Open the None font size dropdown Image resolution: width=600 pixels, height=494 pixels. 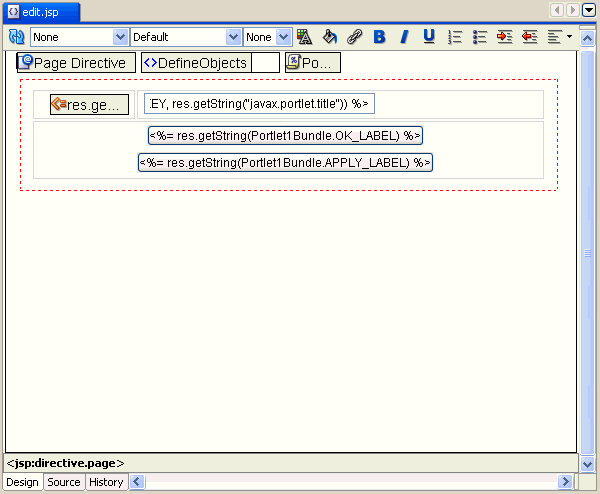(x=268, y=37)
